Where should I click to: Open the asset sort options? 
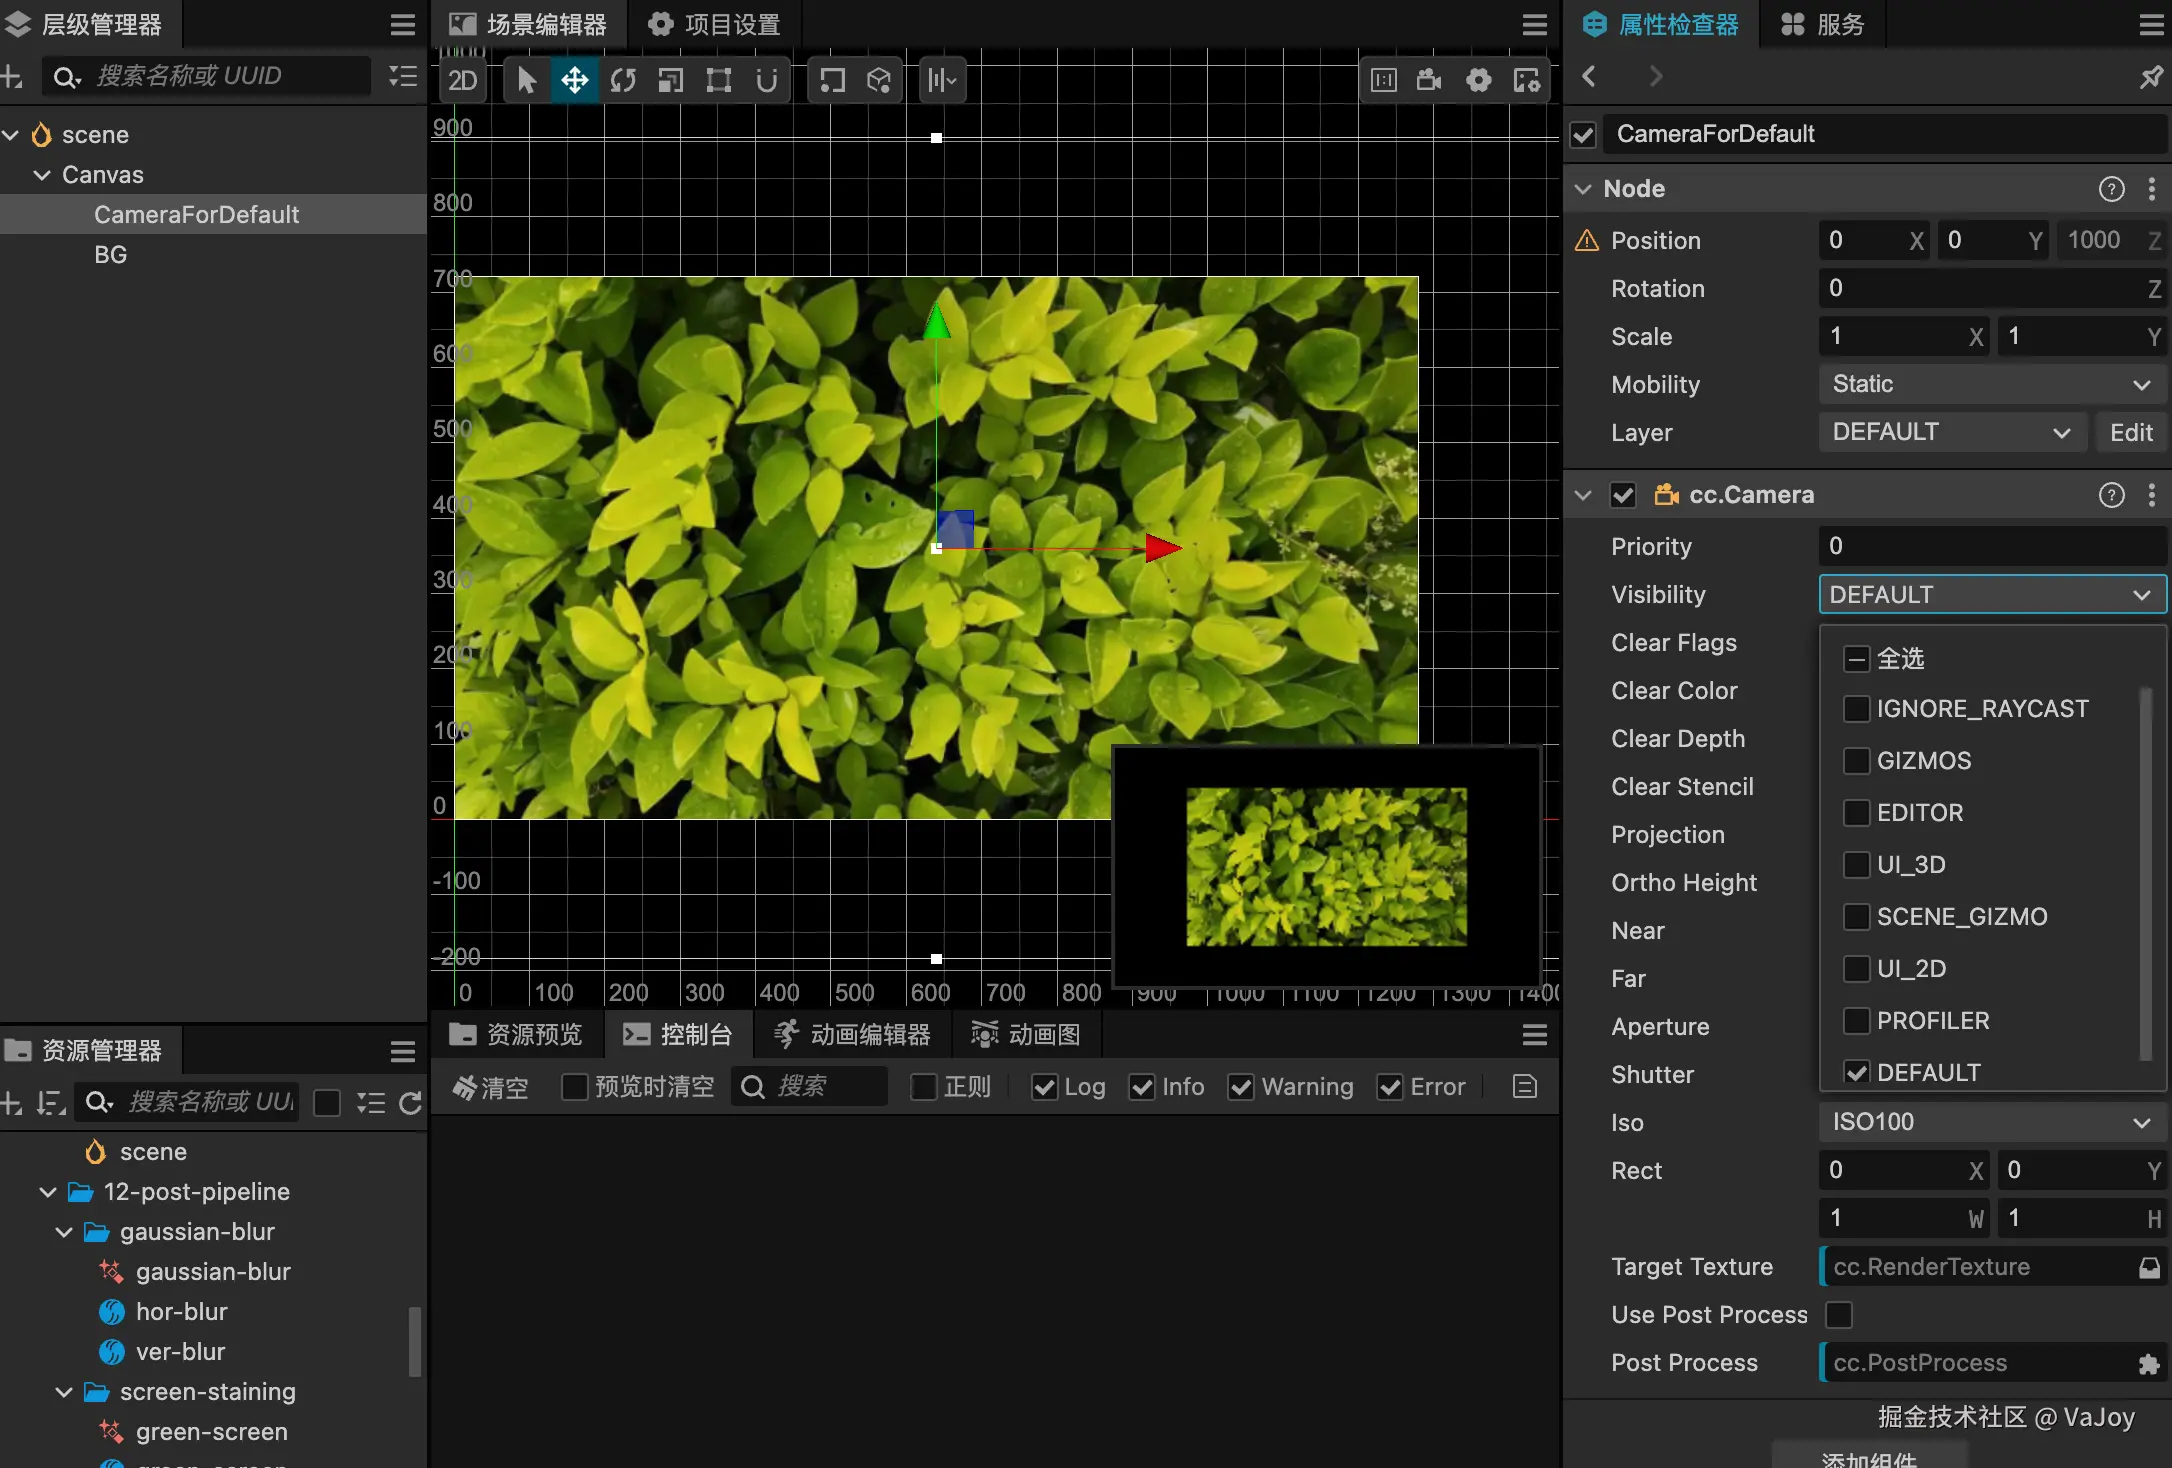point(50,1103)
